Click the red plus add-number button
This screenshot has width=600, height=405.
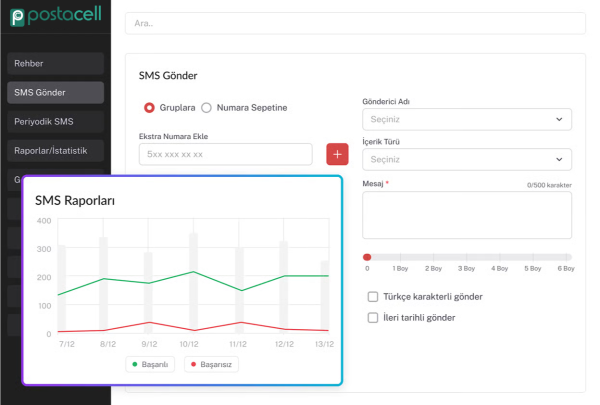pyautogui.click(x=337, y=154)
